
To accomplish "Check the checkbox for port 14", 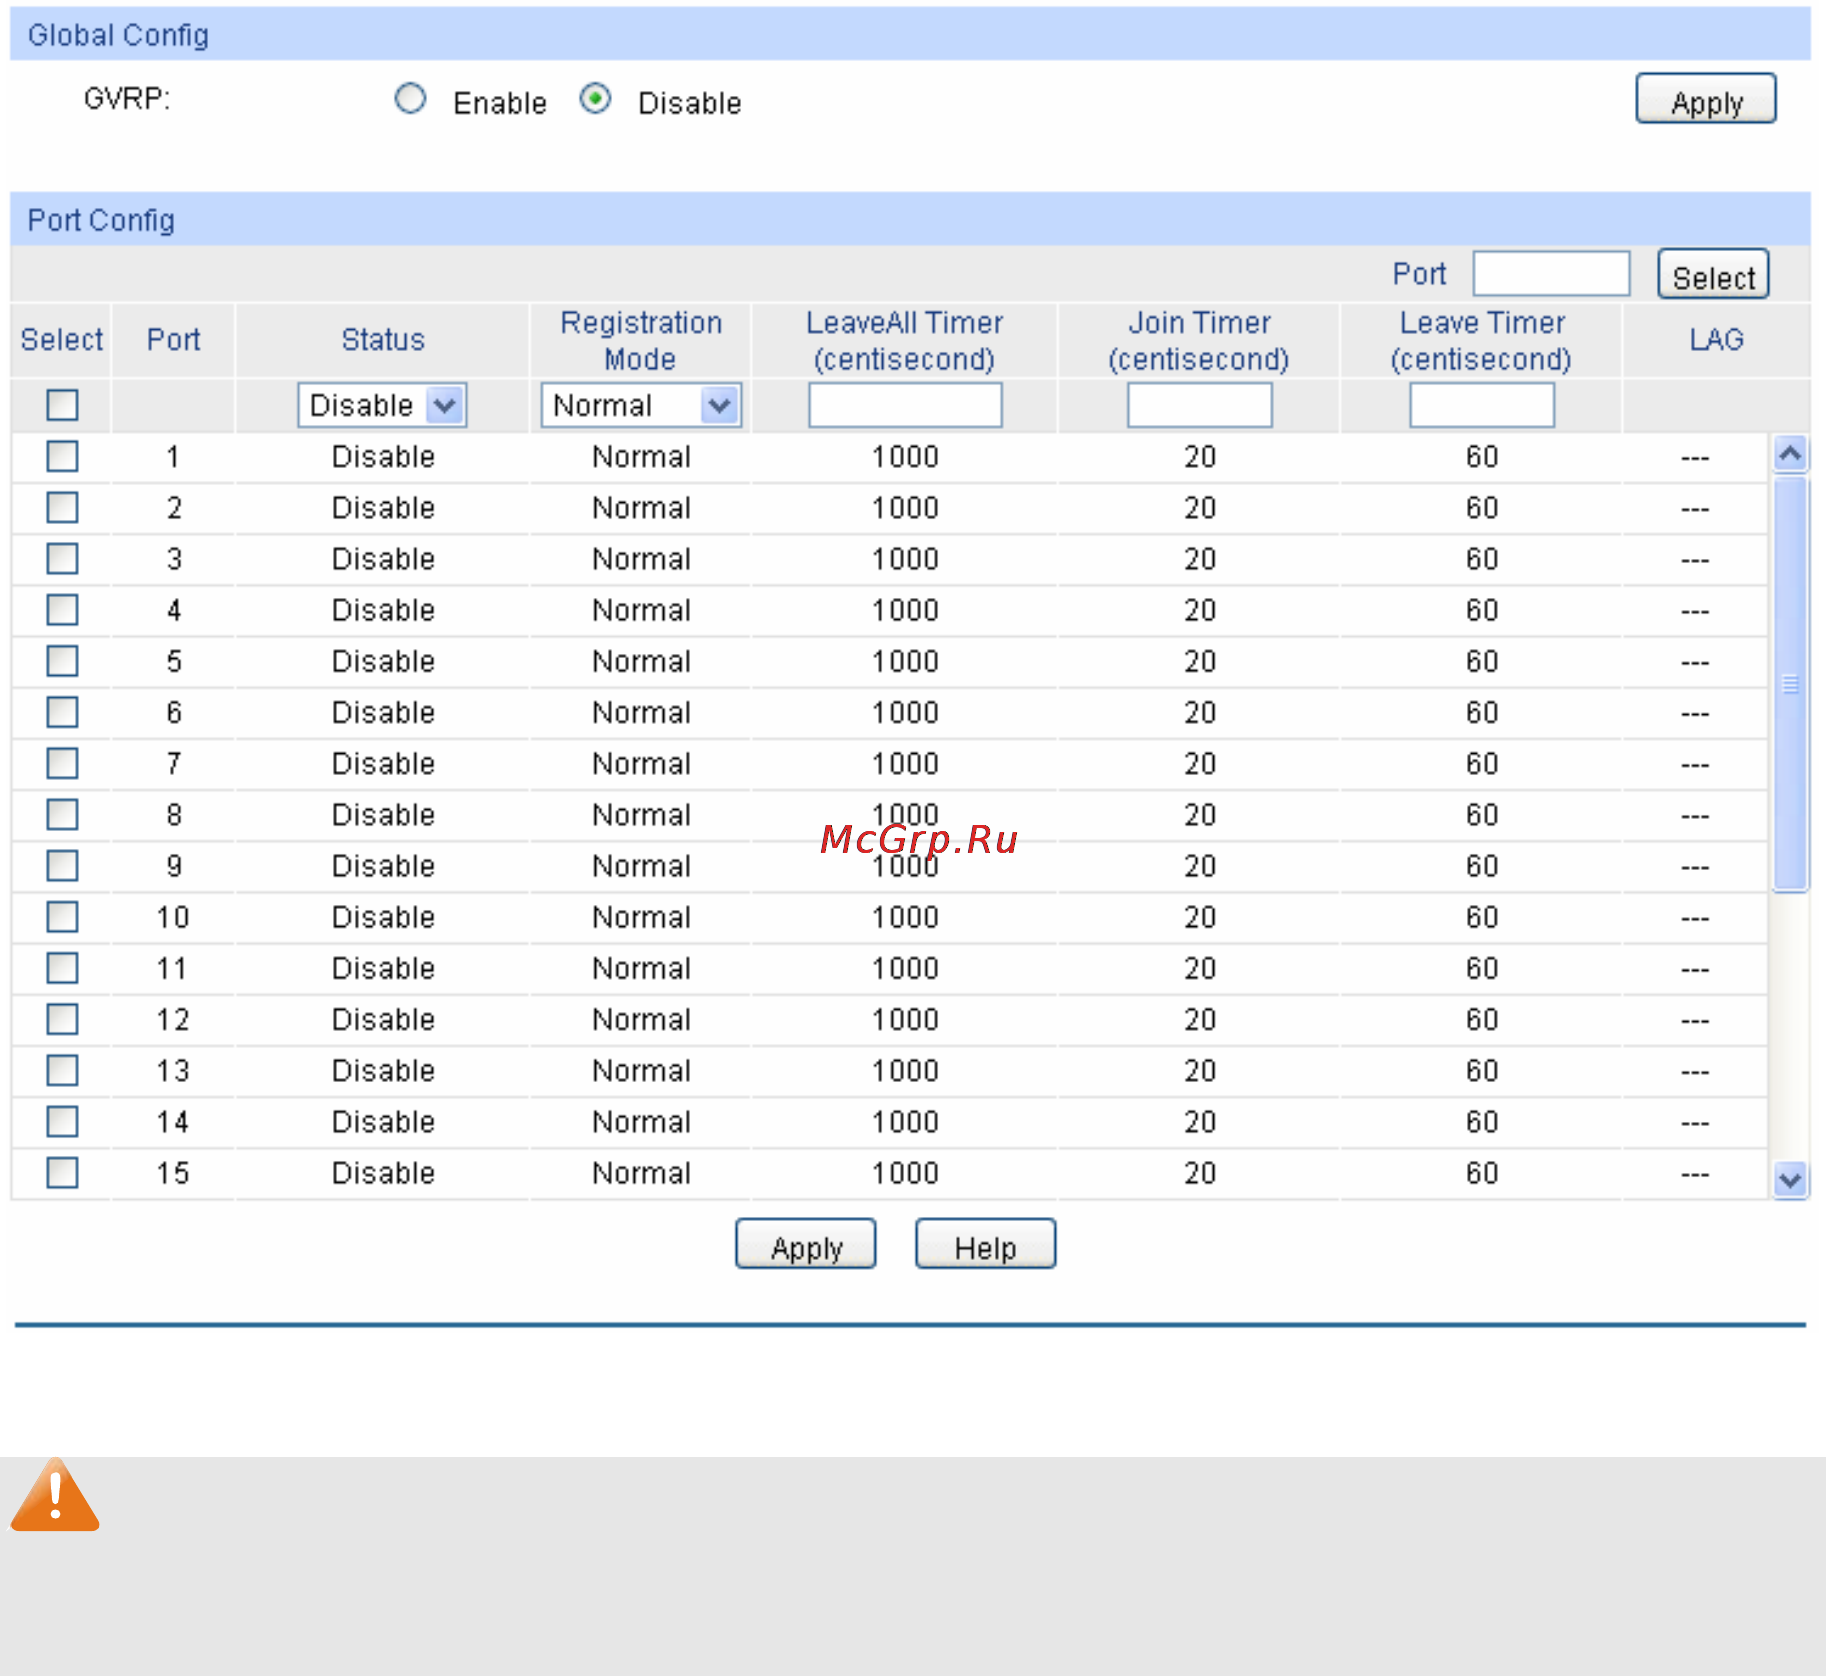I will click(62, 1122).
